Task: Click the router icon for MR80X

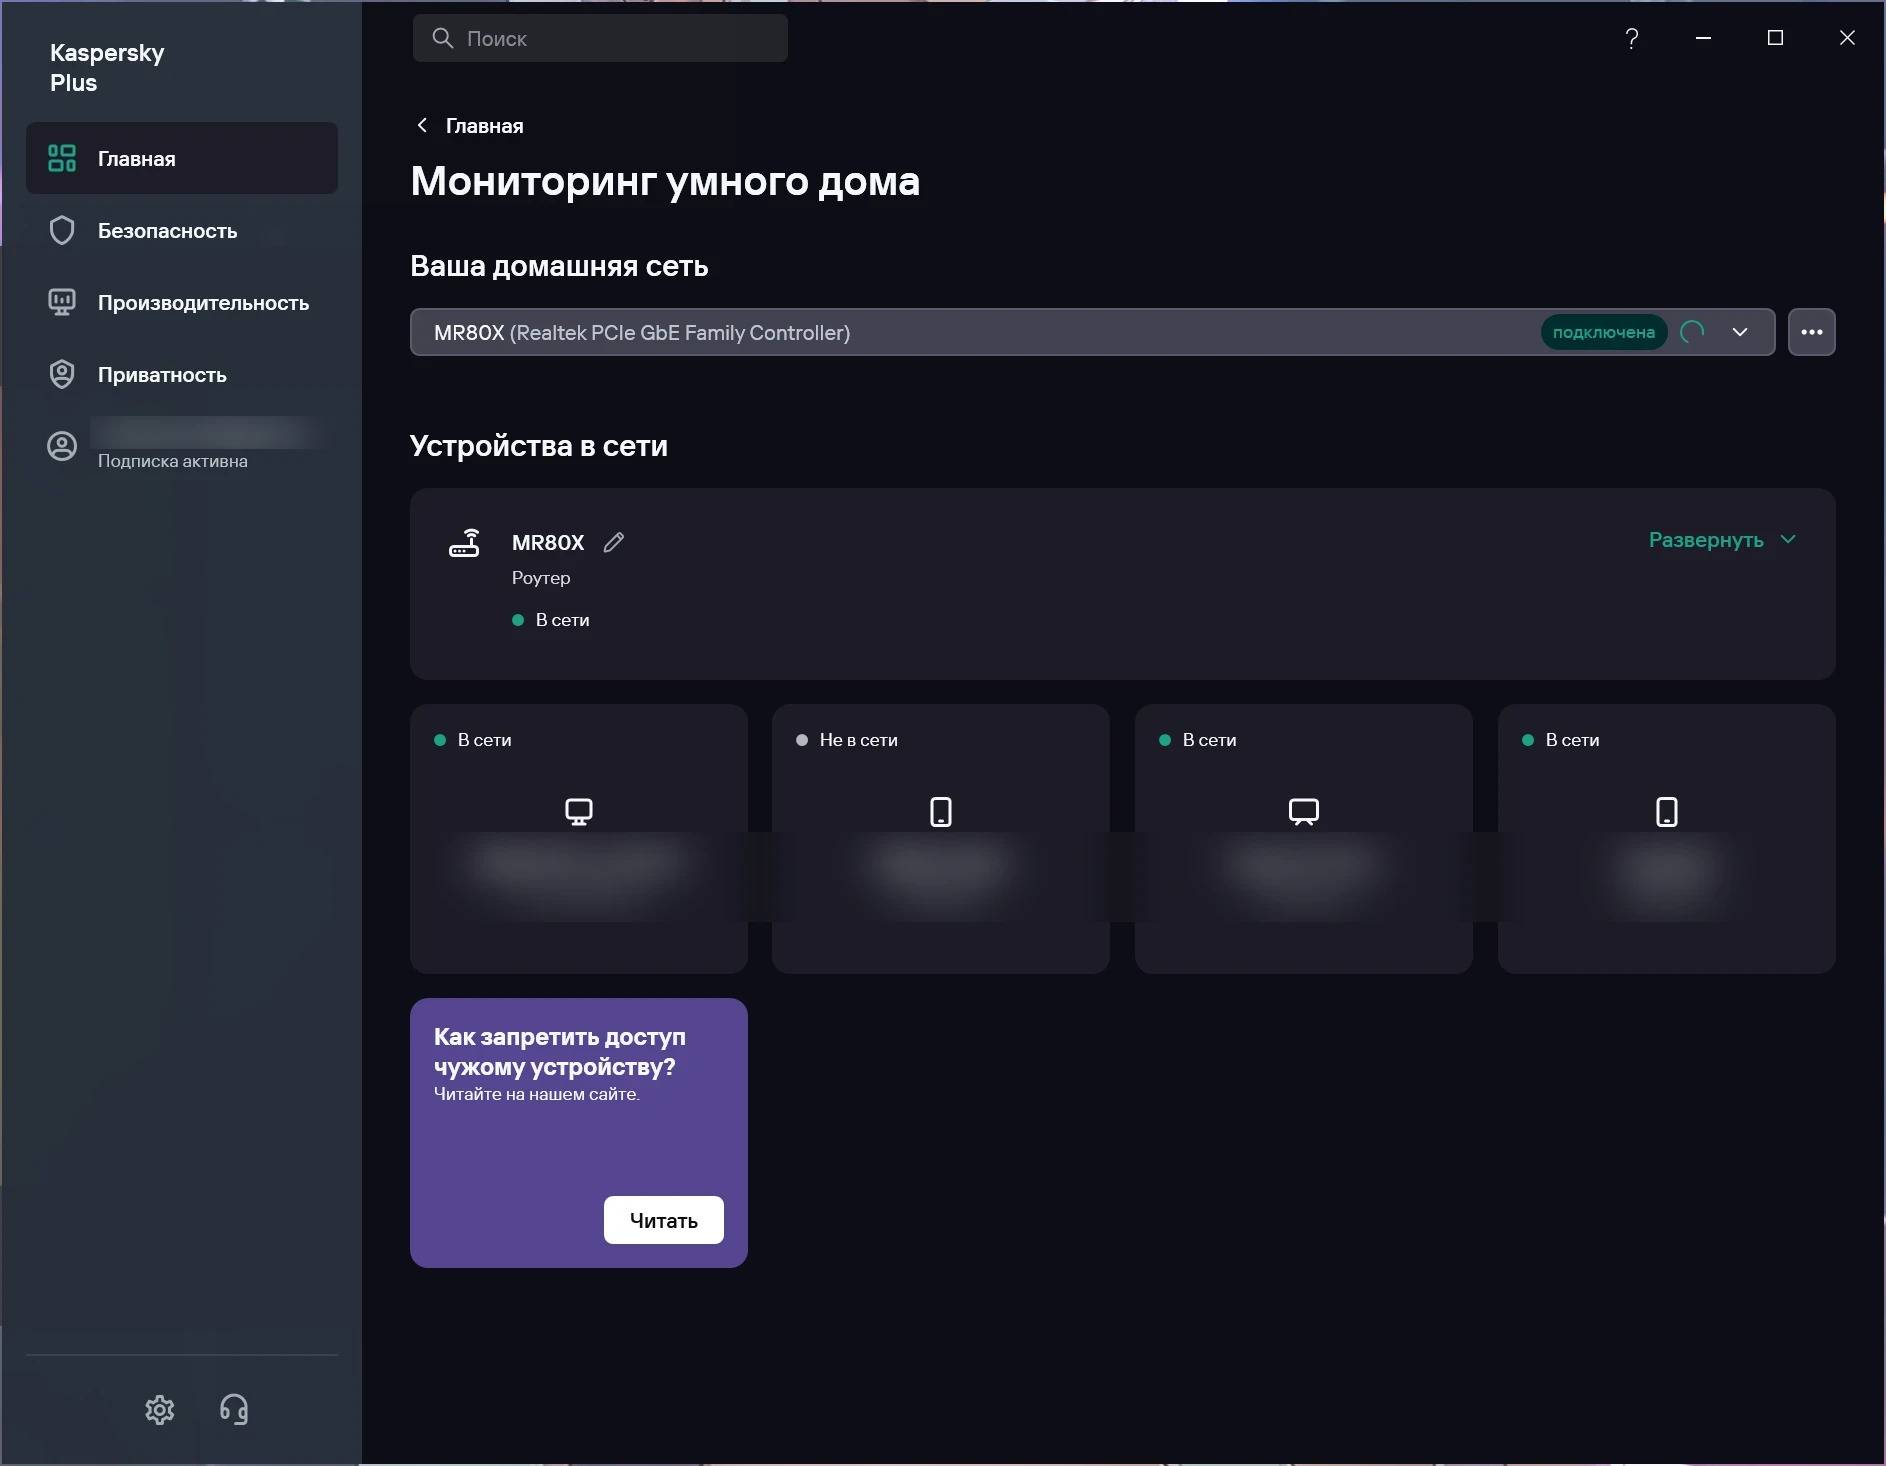Action: click(x=464, y=543)
